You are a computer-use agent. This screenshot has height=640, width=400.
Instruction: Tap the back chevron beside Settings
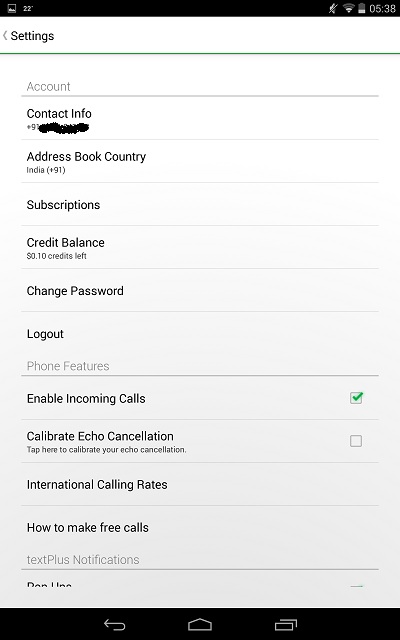[5, 36]
